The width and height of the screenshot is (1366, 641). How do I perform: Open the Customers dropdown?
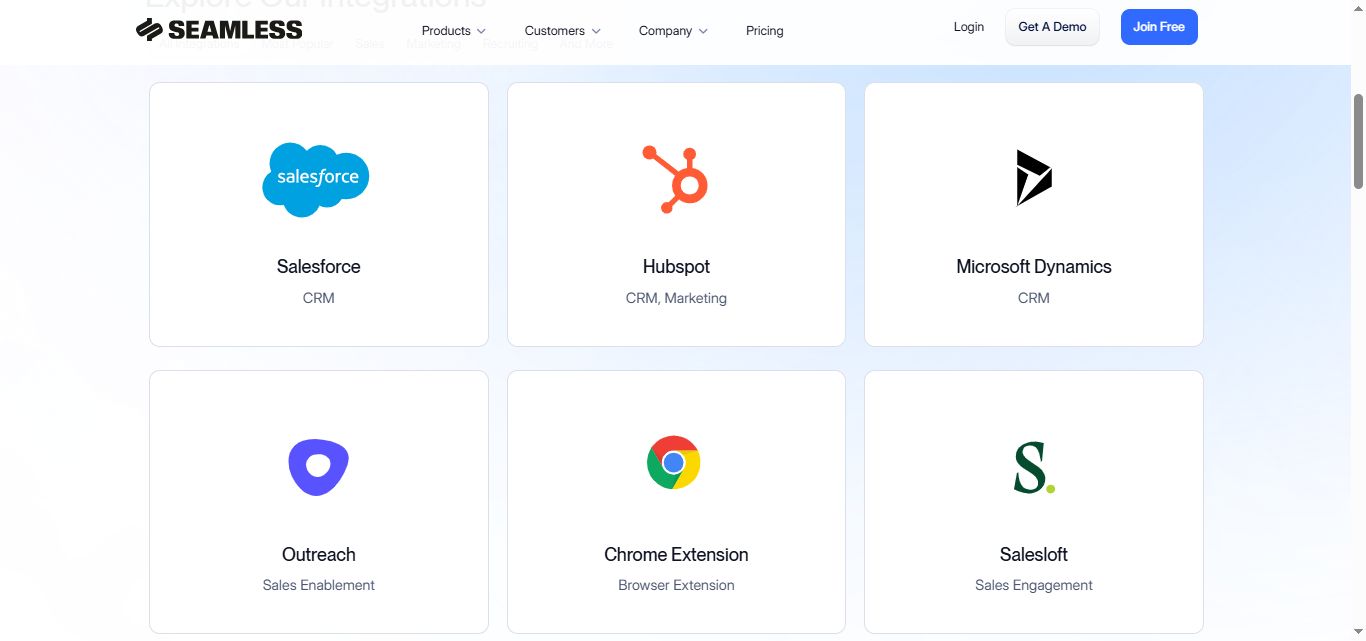[561, 30]
